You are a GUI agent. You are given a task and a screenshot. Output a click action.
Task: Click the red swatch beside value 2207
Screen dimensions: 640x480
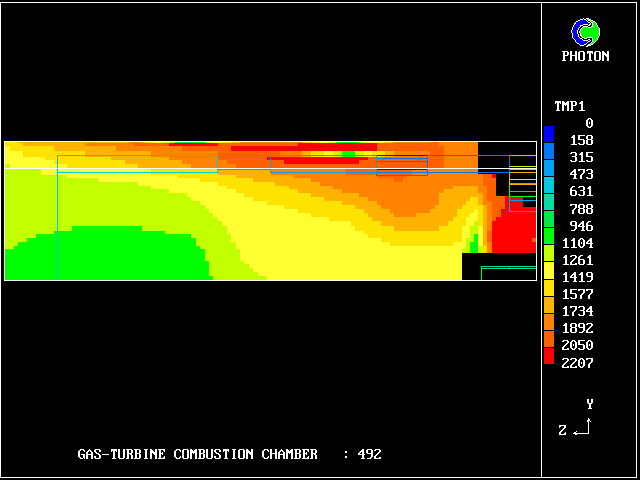(548, 361)
